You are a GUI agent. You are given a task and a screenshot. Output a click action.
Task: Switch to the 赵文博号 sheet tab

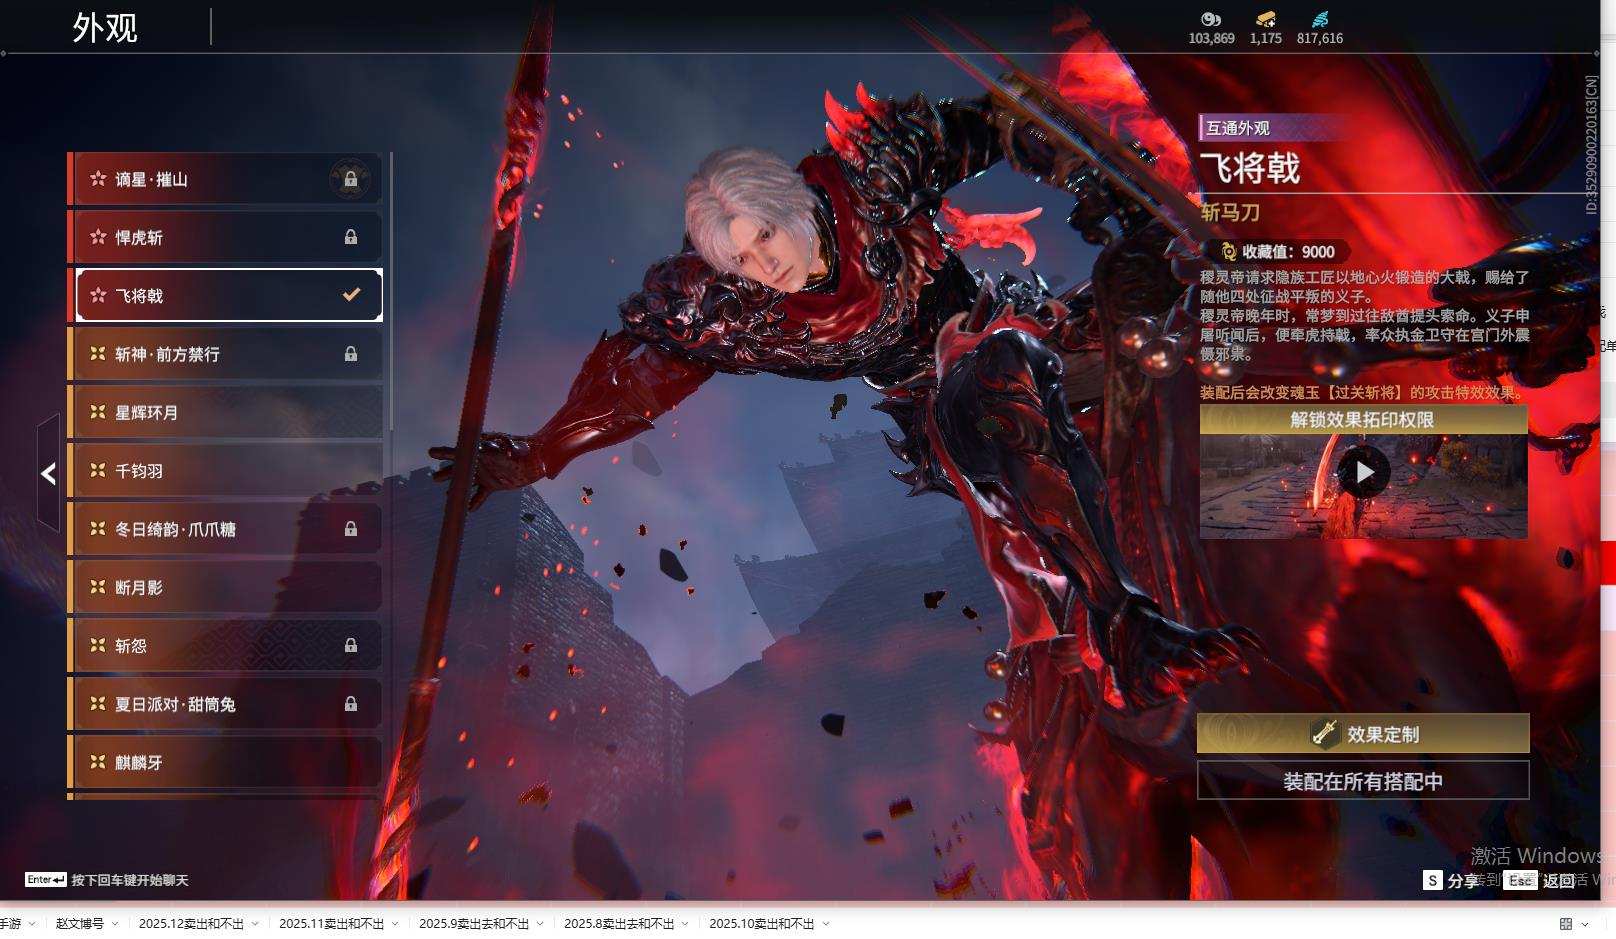point(80,924)
